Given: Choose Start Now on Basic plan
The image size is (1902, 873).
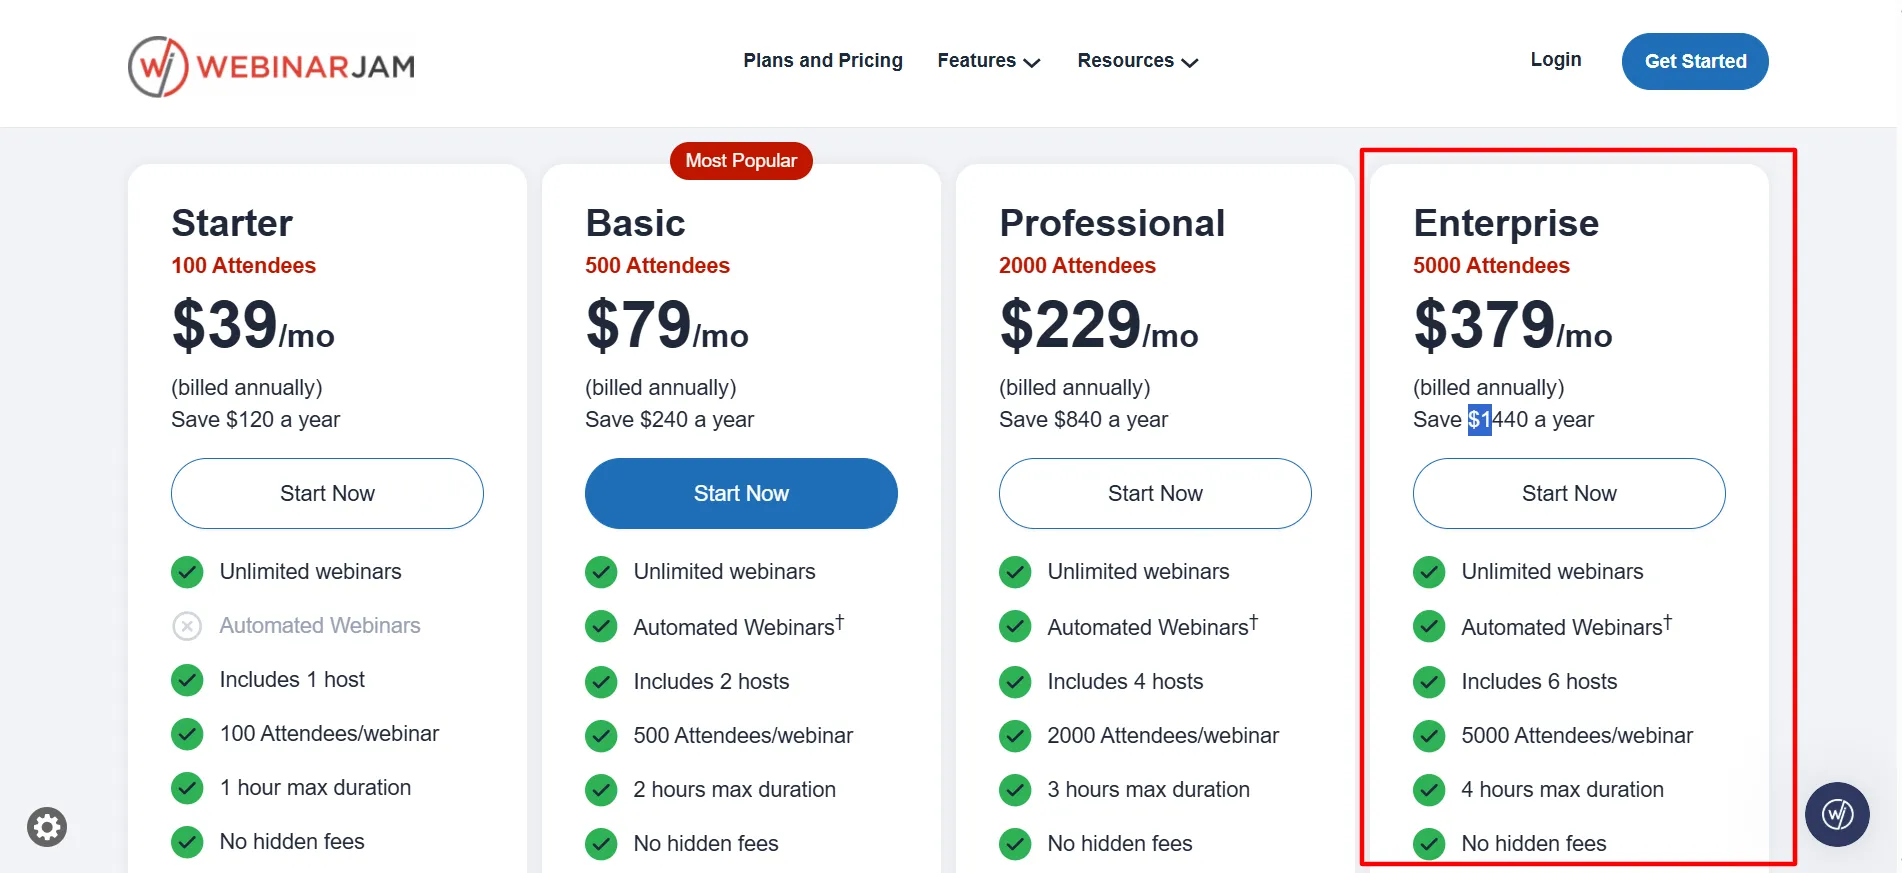Looking at the screenshot, I should (x=741, y=493).
